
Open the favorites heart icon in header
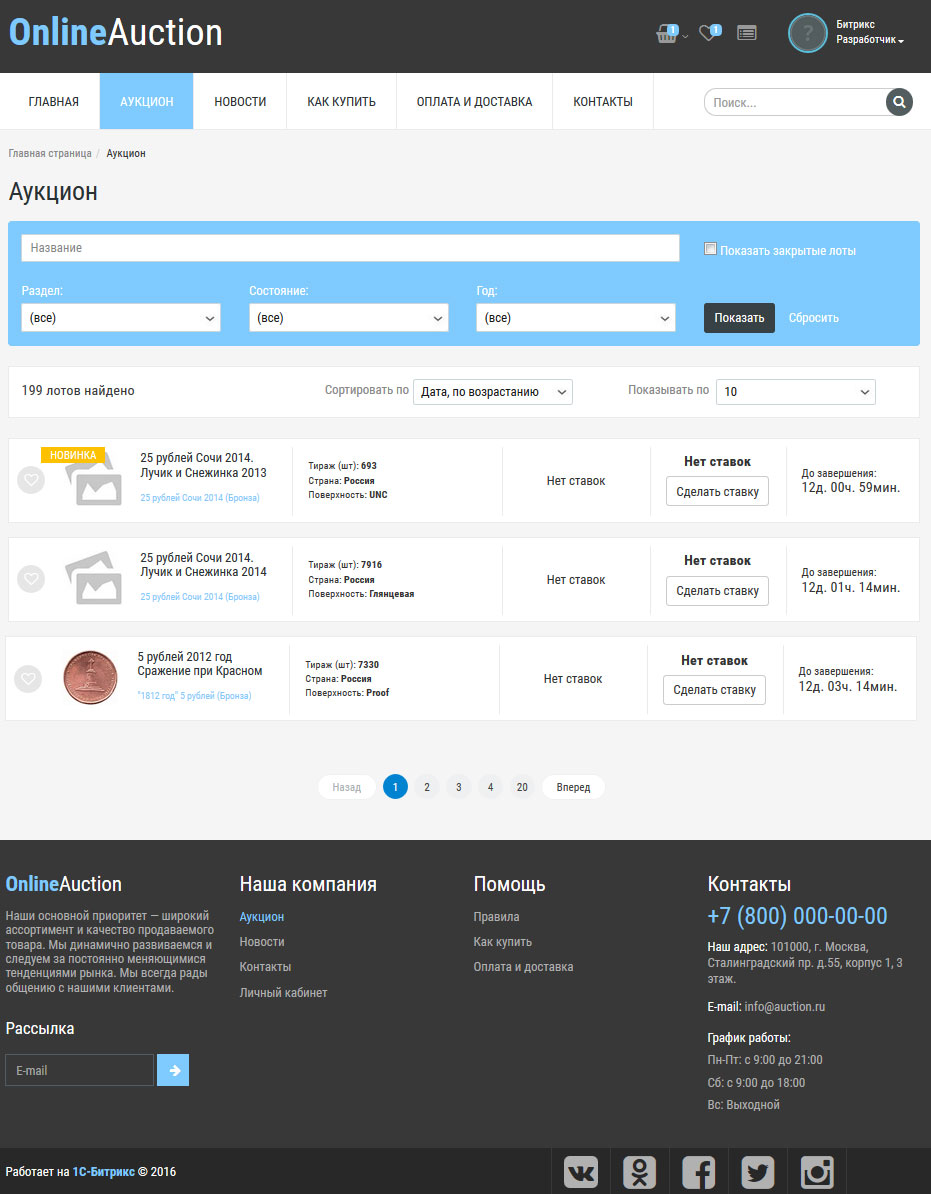[x=708, y=34]
